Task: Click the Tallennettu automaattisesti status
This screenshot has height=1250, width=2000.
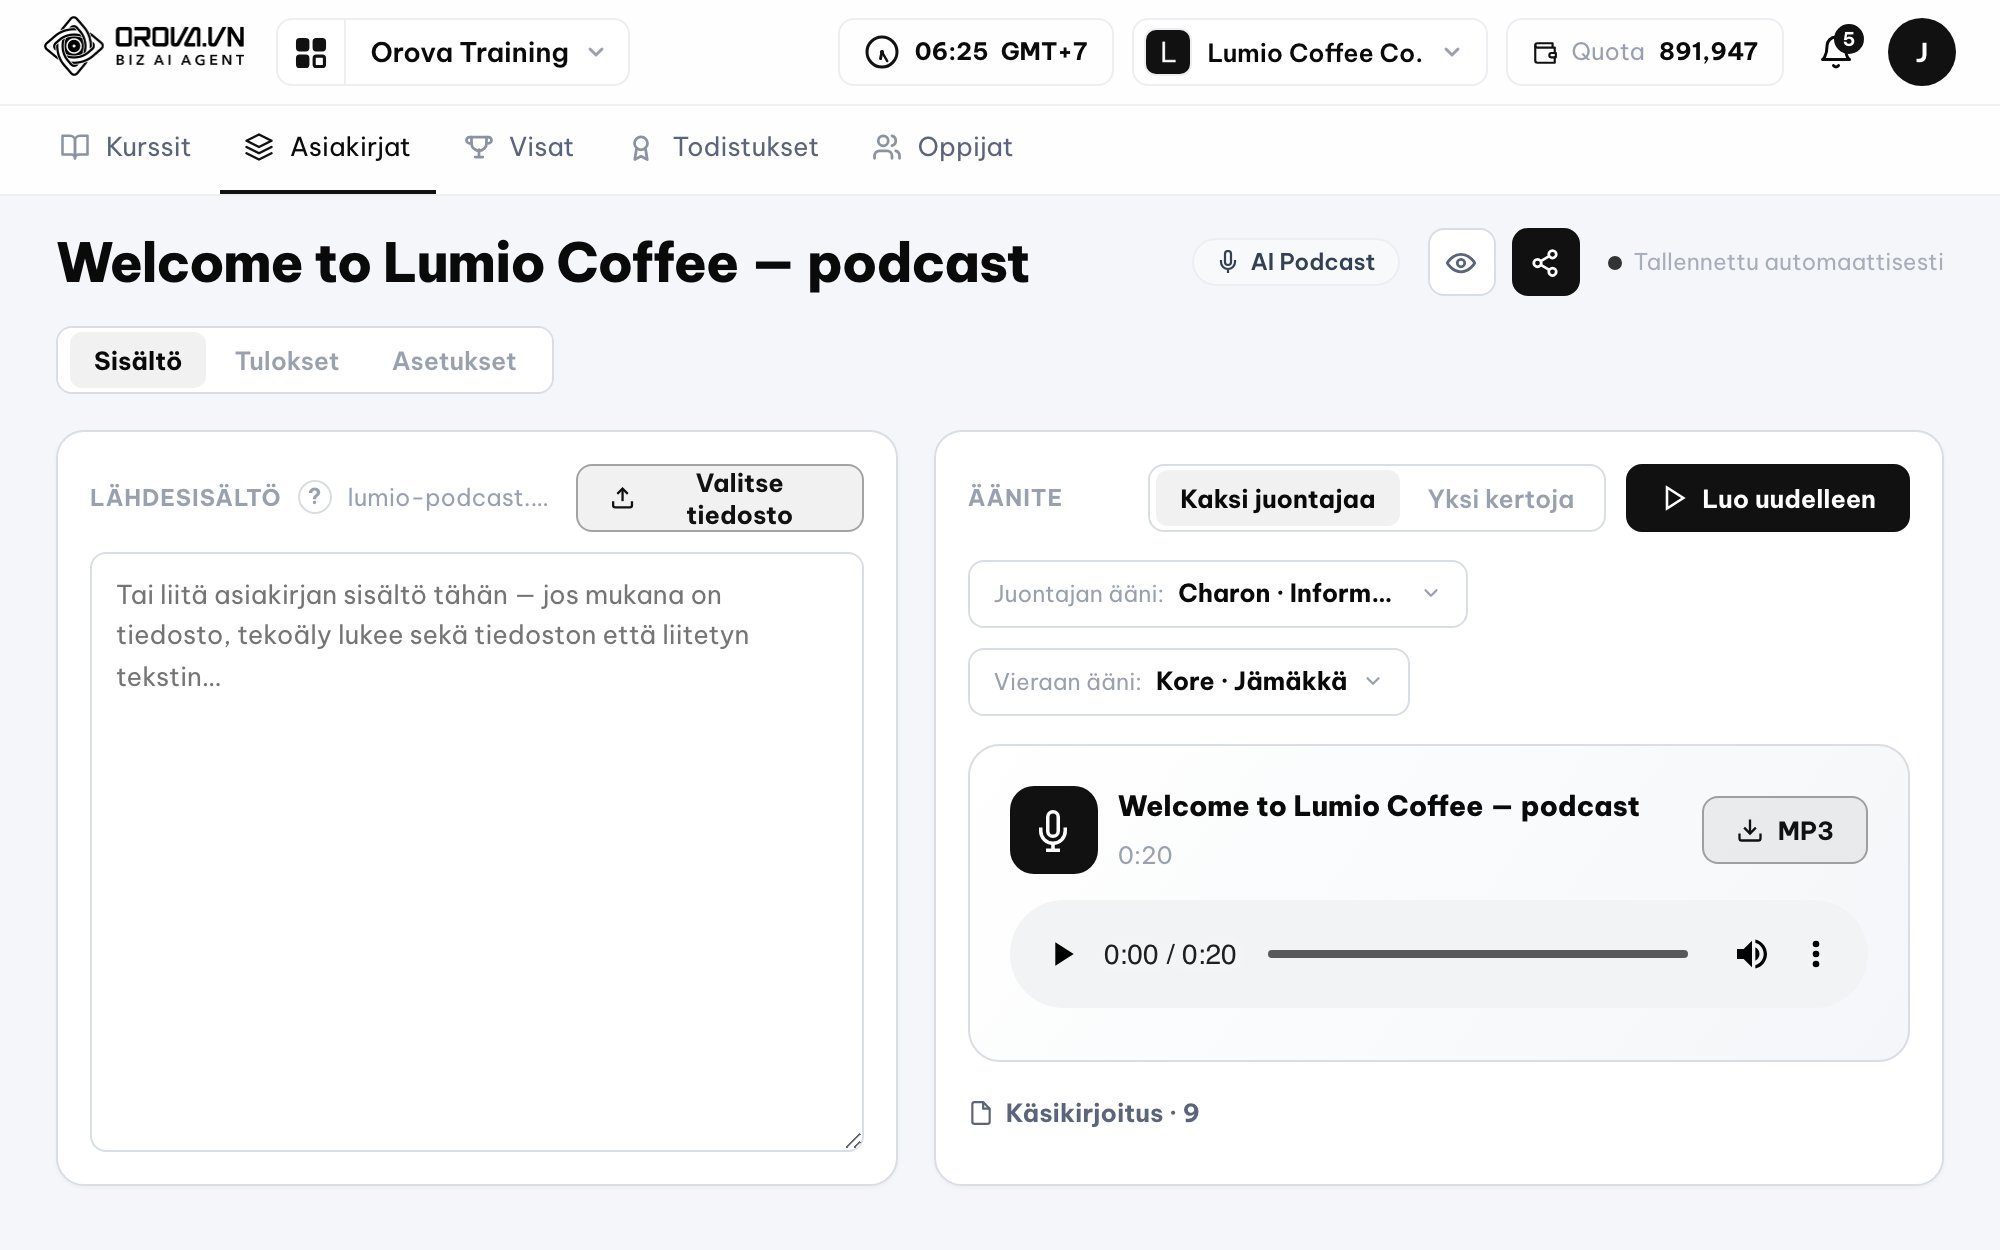Action: coord(1776,262)
